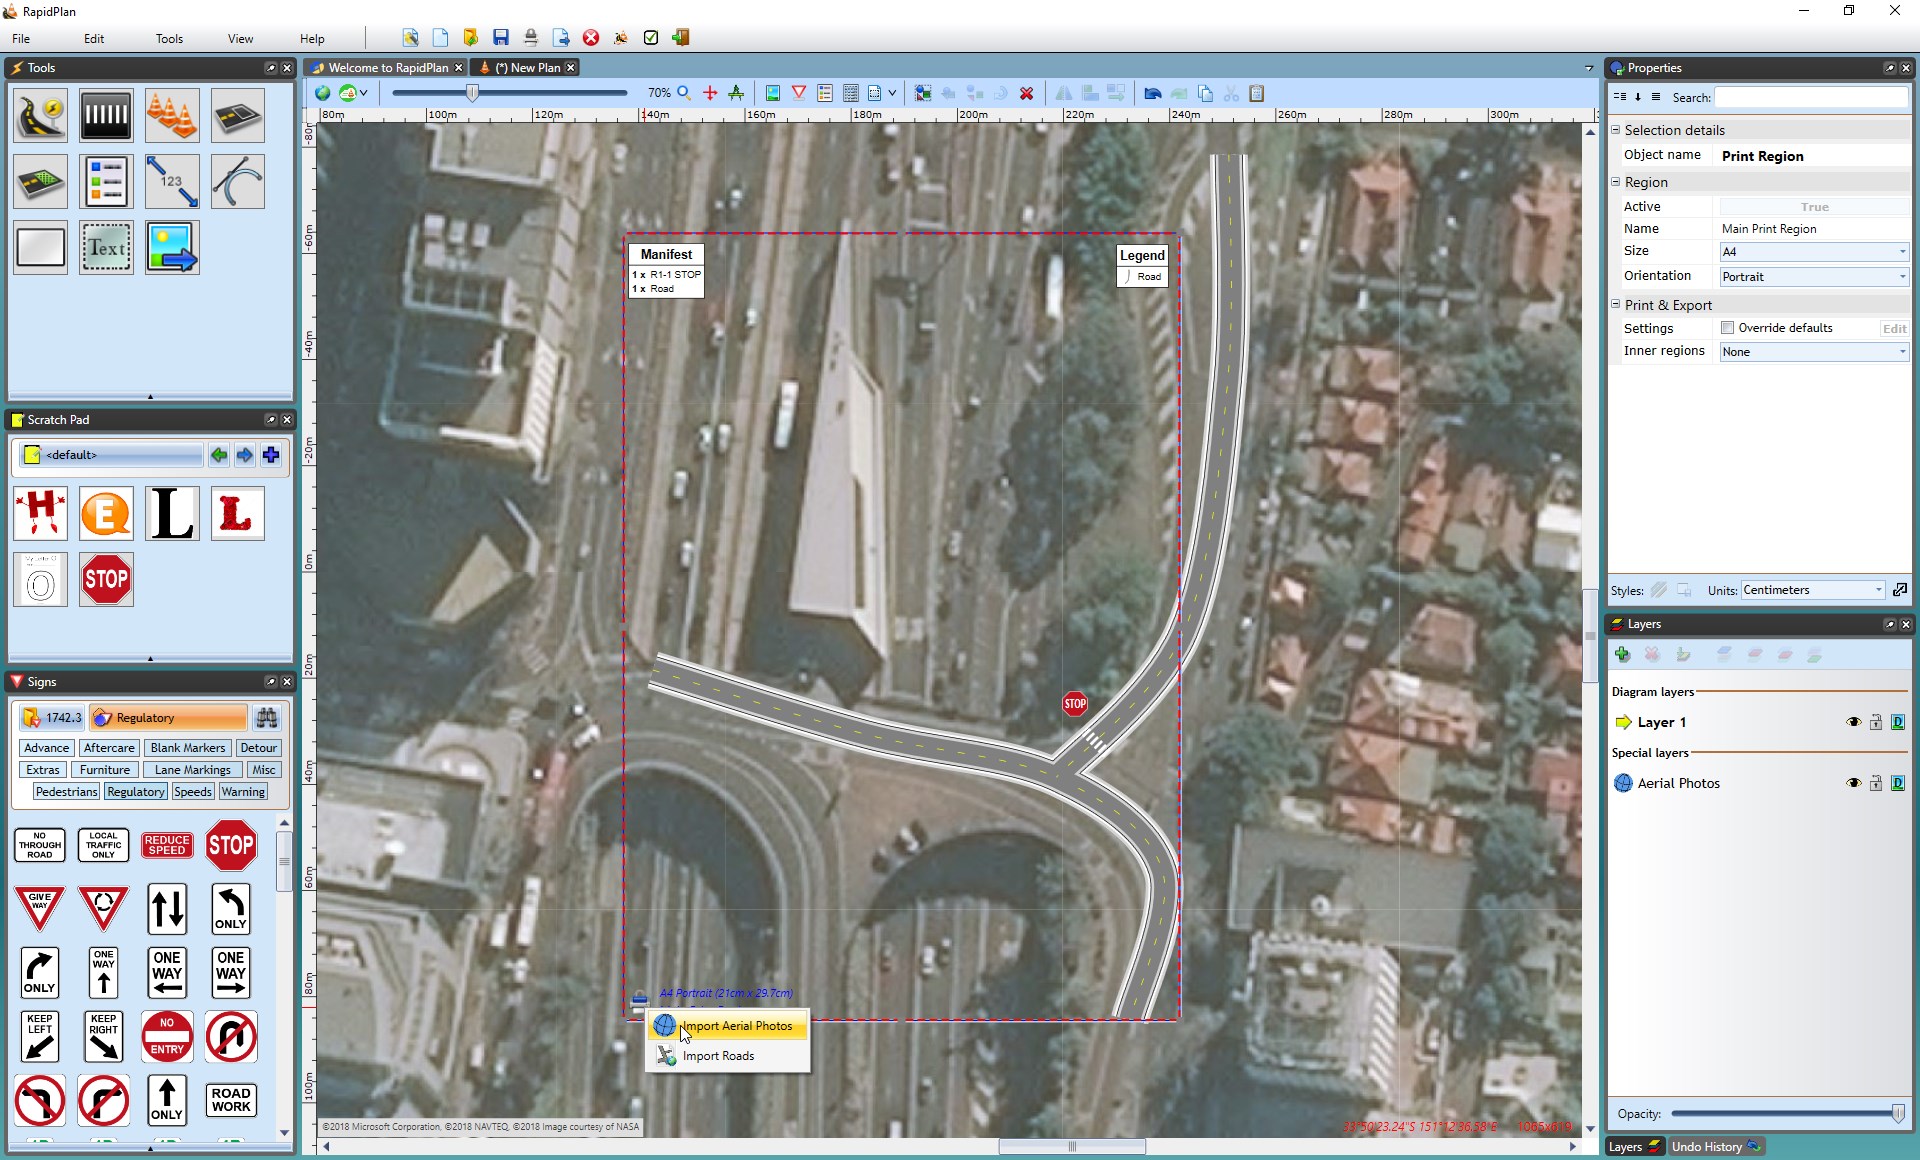
Task: Click the Regulatory tab in Signs panel
Action: click(x=136, y=793)
